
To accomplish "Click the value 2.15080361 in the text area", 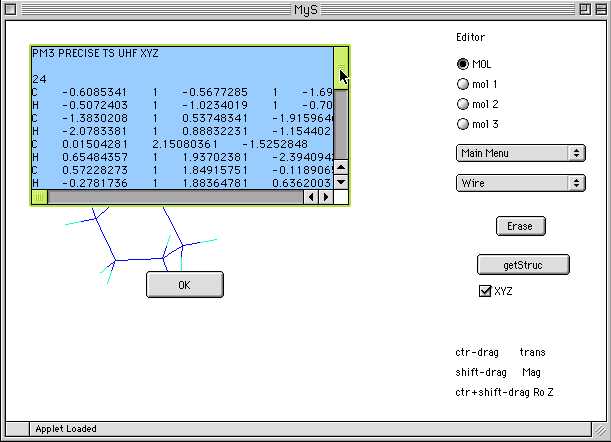I will pos(185,144).
